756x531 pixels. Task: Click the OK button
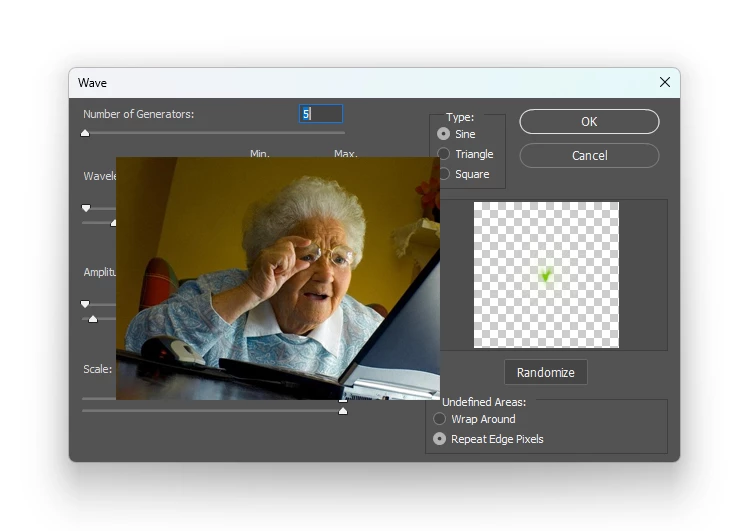pos(589,122)
